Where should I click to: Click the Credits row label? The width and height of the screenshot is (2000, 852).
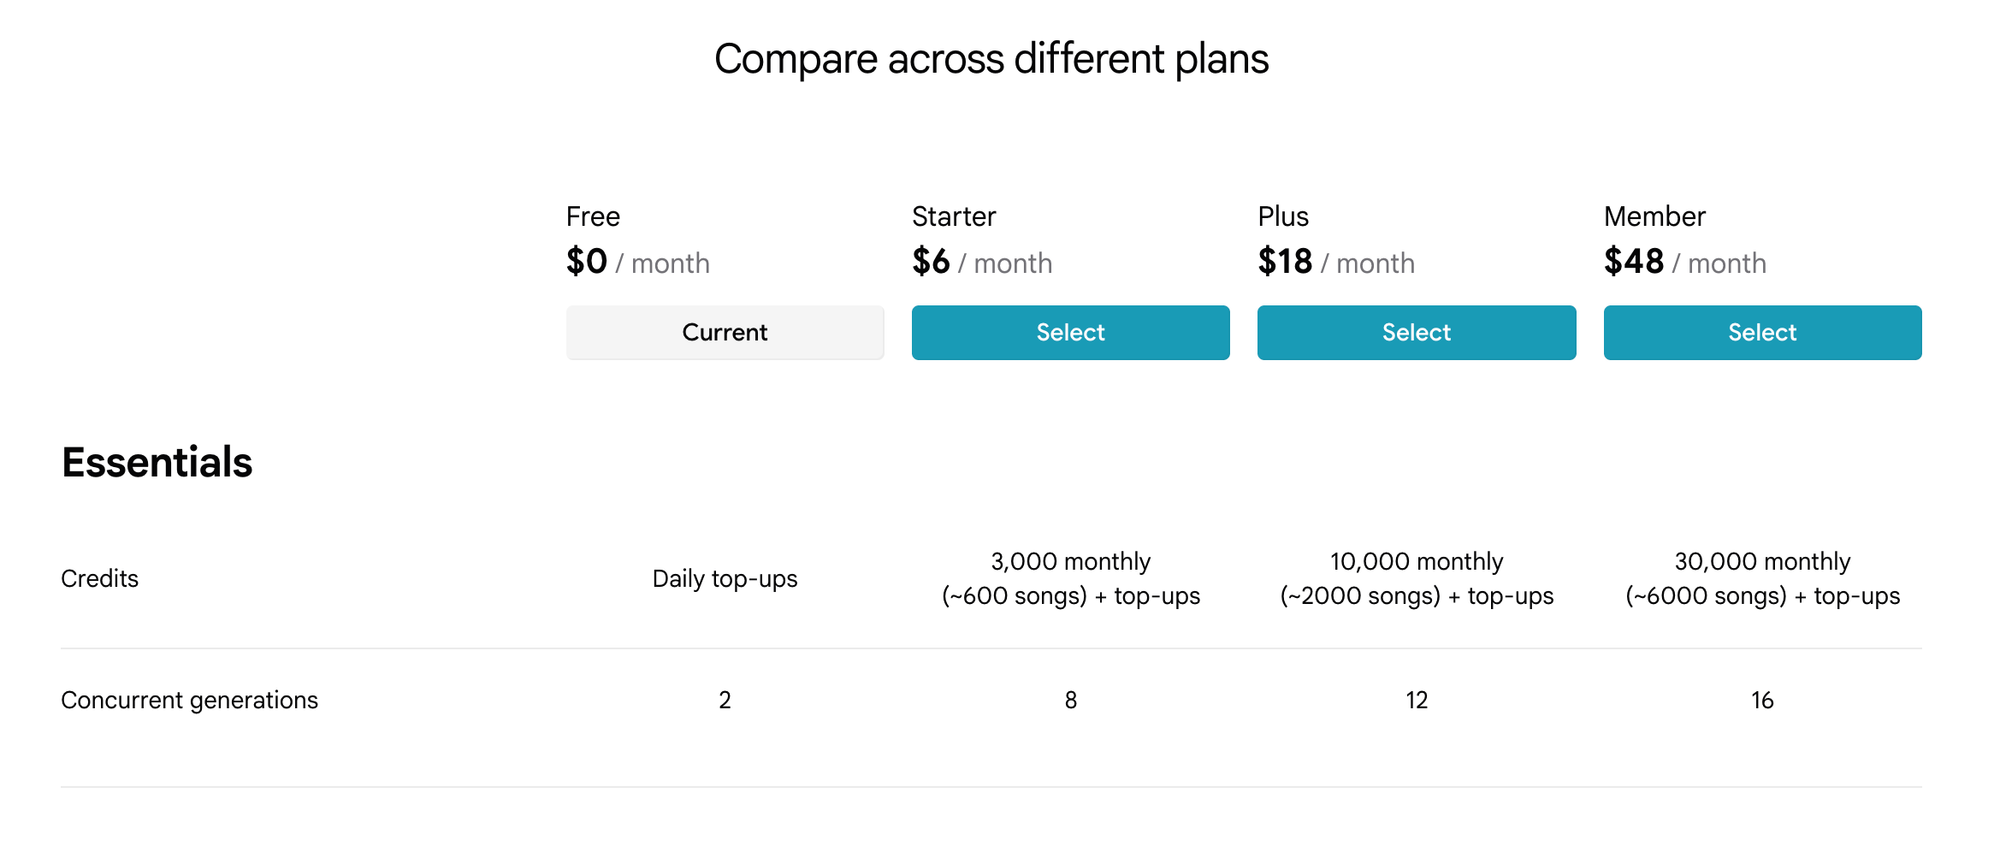[100, 579]
